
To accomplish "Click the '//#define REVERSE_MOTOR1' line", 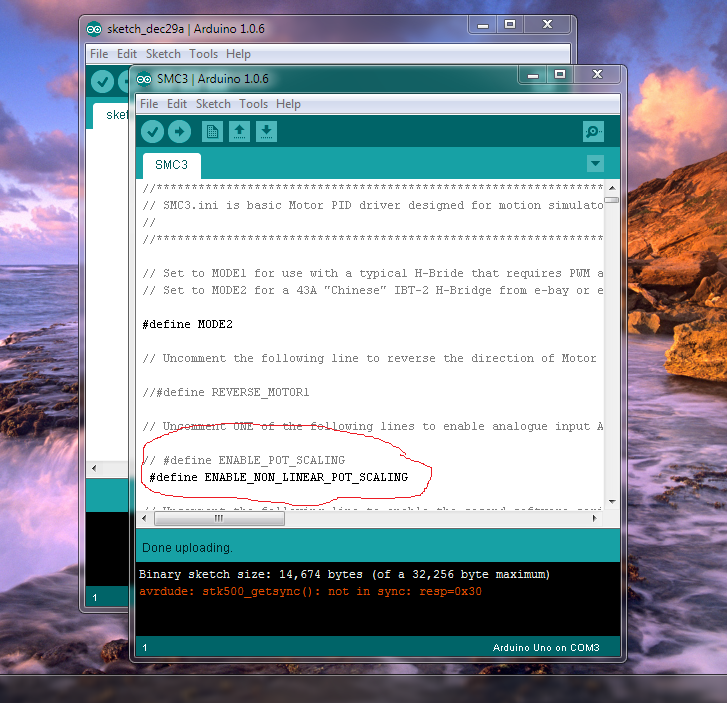I will (x=226, y=392).
